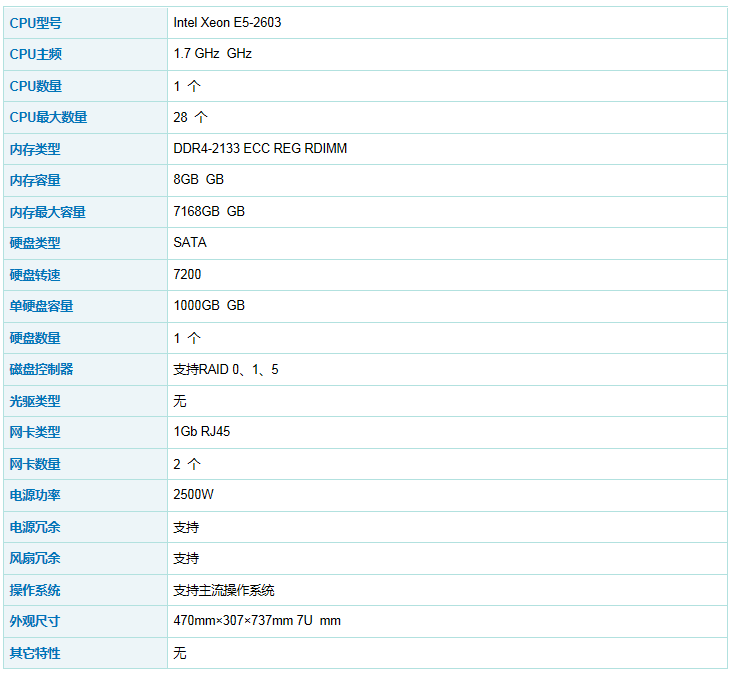
Task: Select the 2500W value
Action: 193,494
